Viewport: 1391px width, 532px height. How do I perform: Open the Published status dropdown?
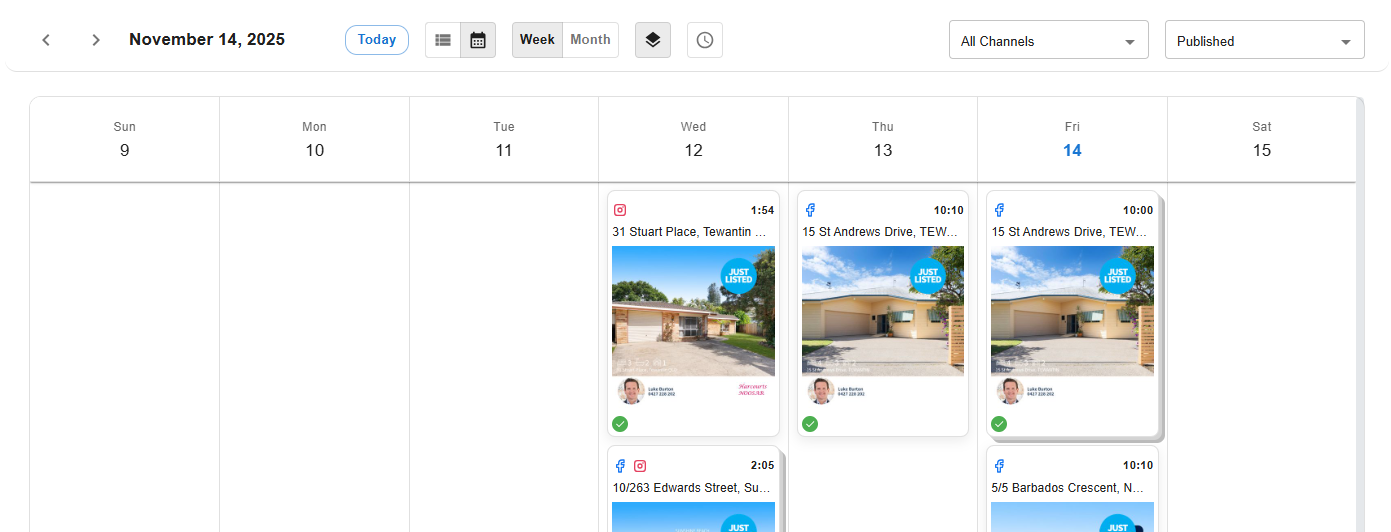click(1265, 40)
